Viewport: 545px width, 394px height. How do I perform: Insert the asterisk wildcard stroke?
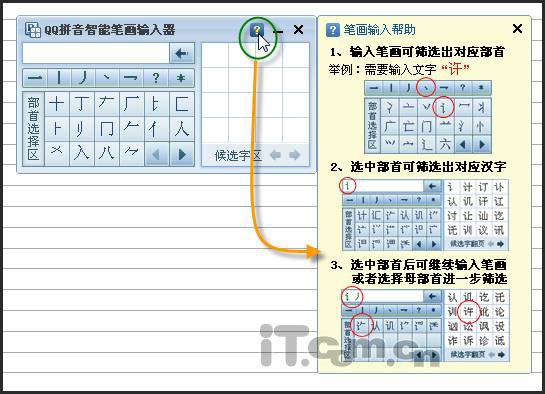[x=181, y=78]
